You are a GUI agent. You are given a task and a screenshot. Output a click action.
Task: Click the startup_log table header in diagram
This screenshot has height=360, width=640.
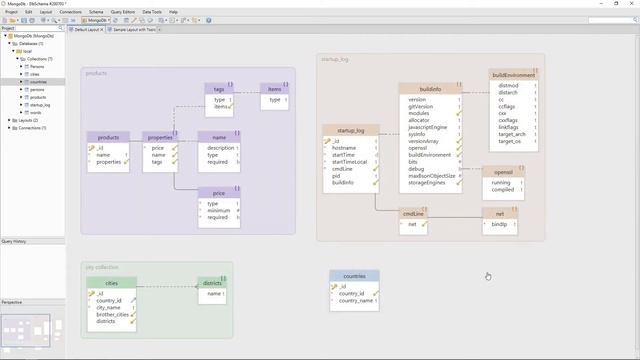click(351, 131)
